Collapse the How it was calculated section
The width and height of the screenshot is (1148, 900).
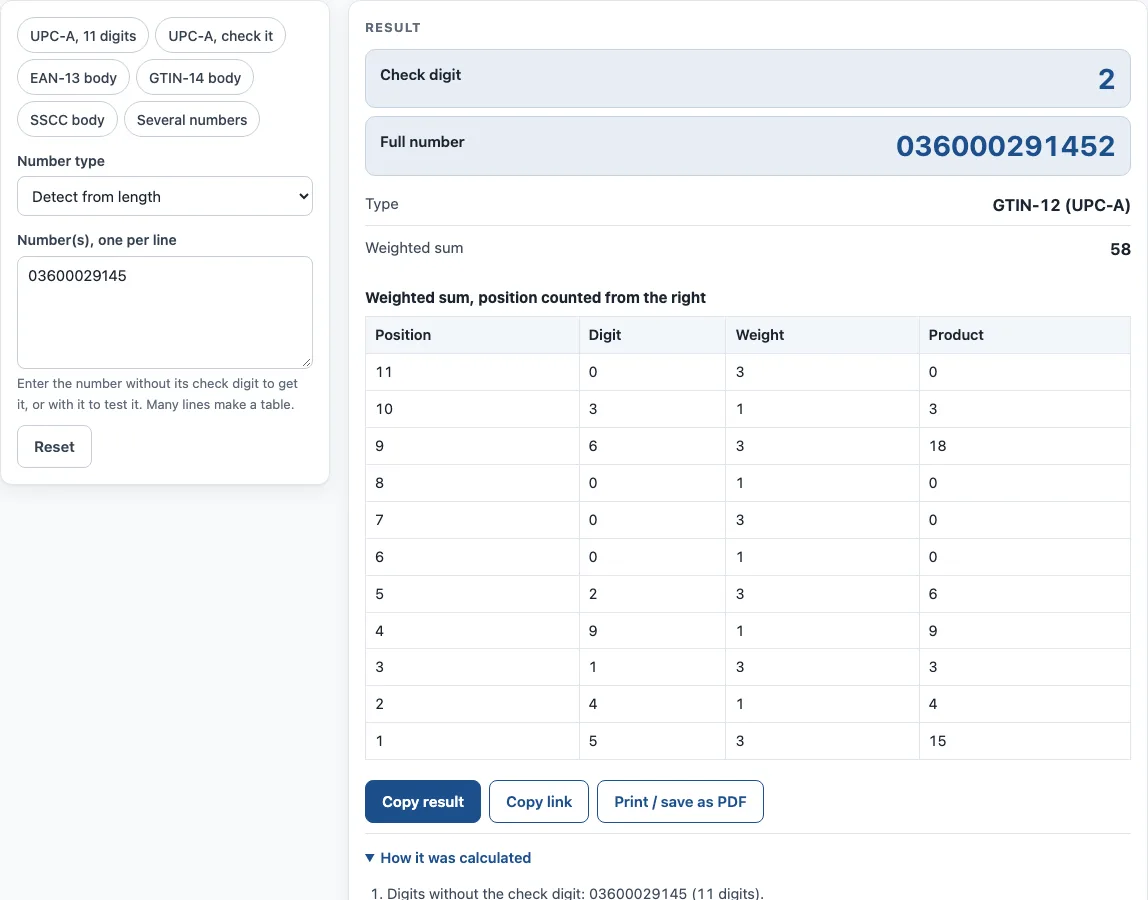pos(448,858)
